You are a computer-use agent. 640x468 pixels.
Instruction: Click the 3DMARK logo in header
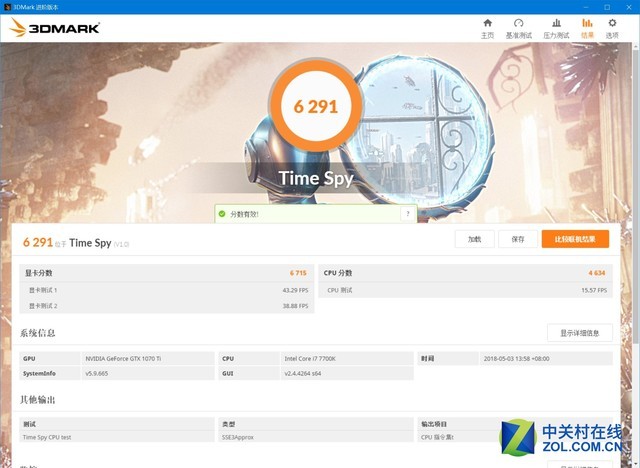click(x=54, y=28)
